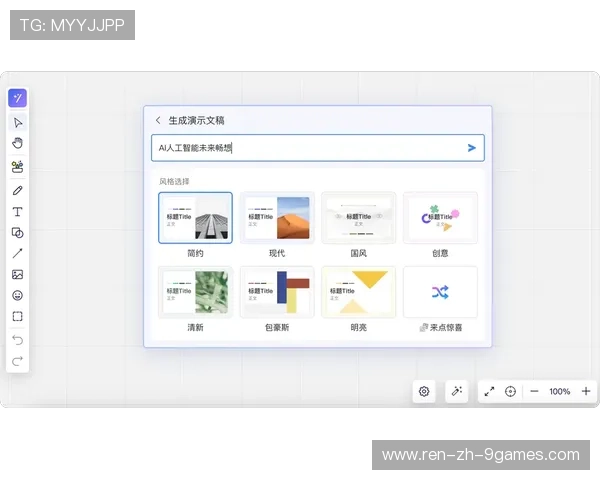Choose the text tool

pyautogui.click(x=18, y=212)
